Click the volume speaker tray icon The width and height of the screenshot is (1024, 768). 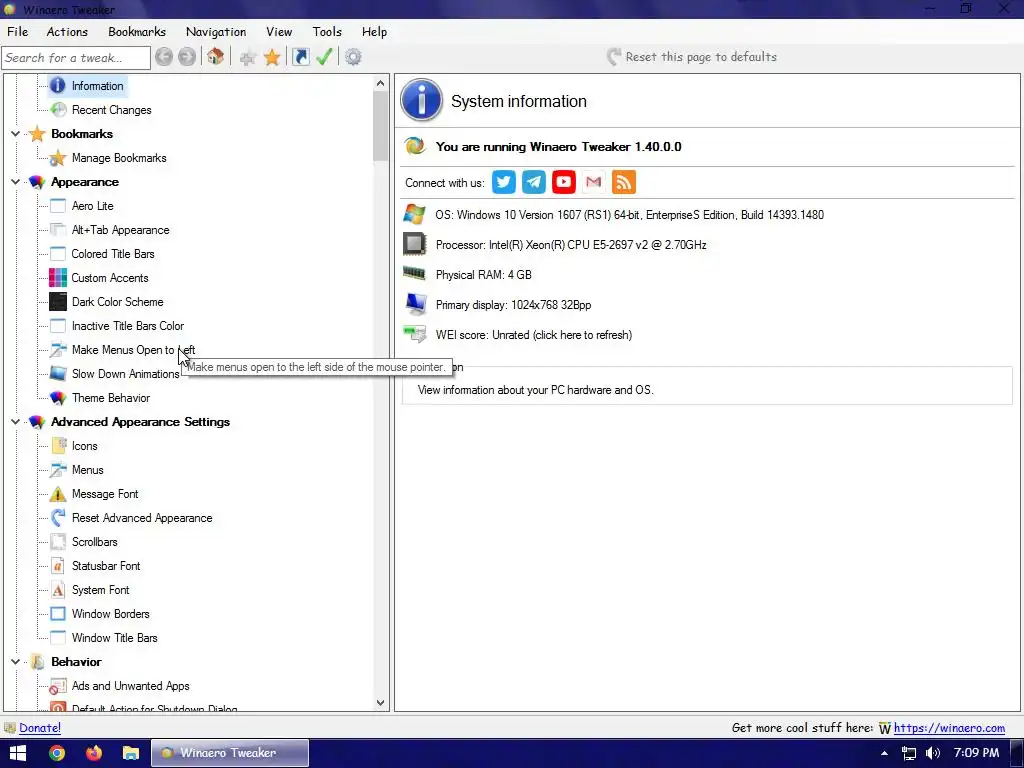(933, 753)
